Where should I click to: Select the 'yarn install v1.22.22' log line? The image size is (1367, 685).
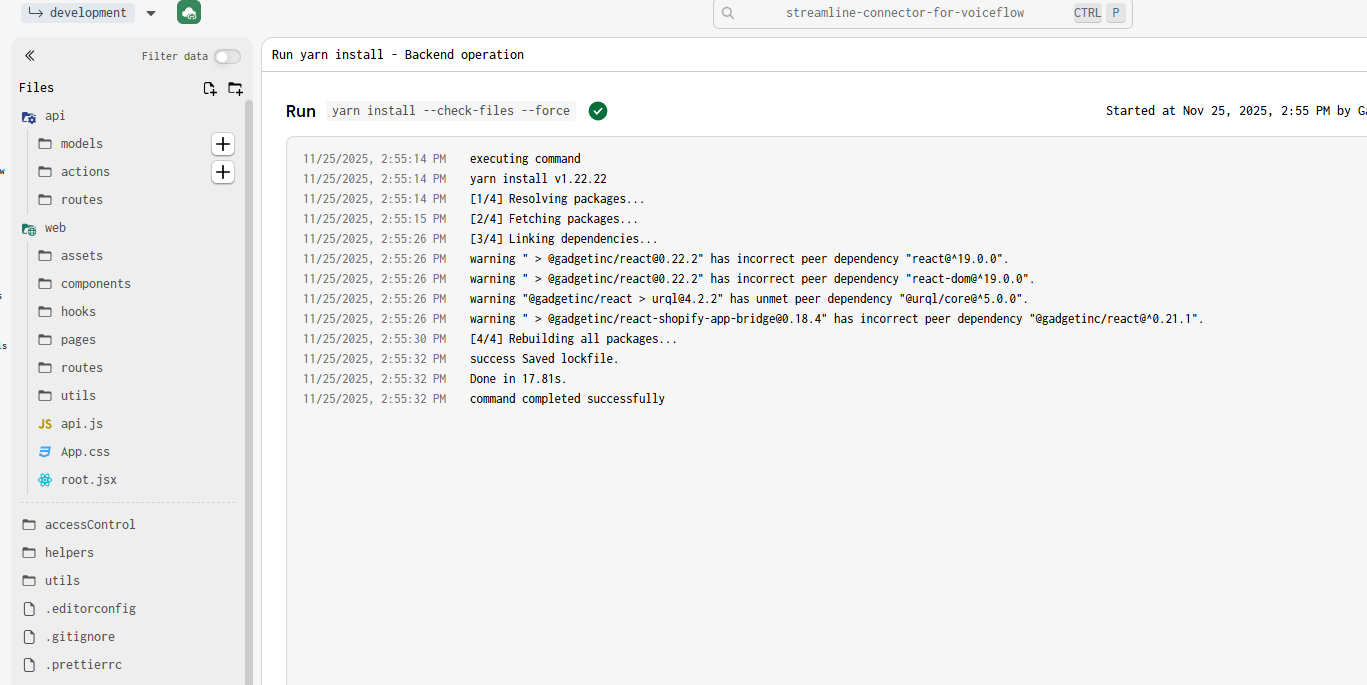[x=538, y=179]
